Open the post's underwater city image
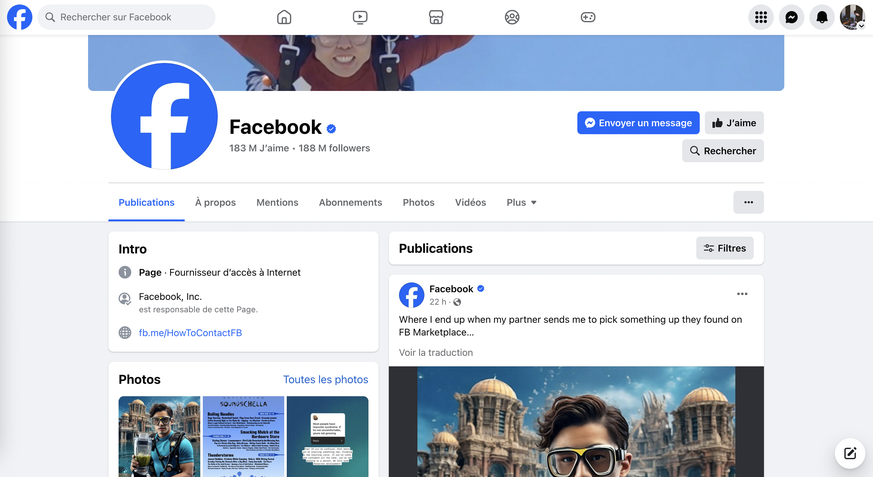This screenshot has width=873, height=477. coord(576,421)
